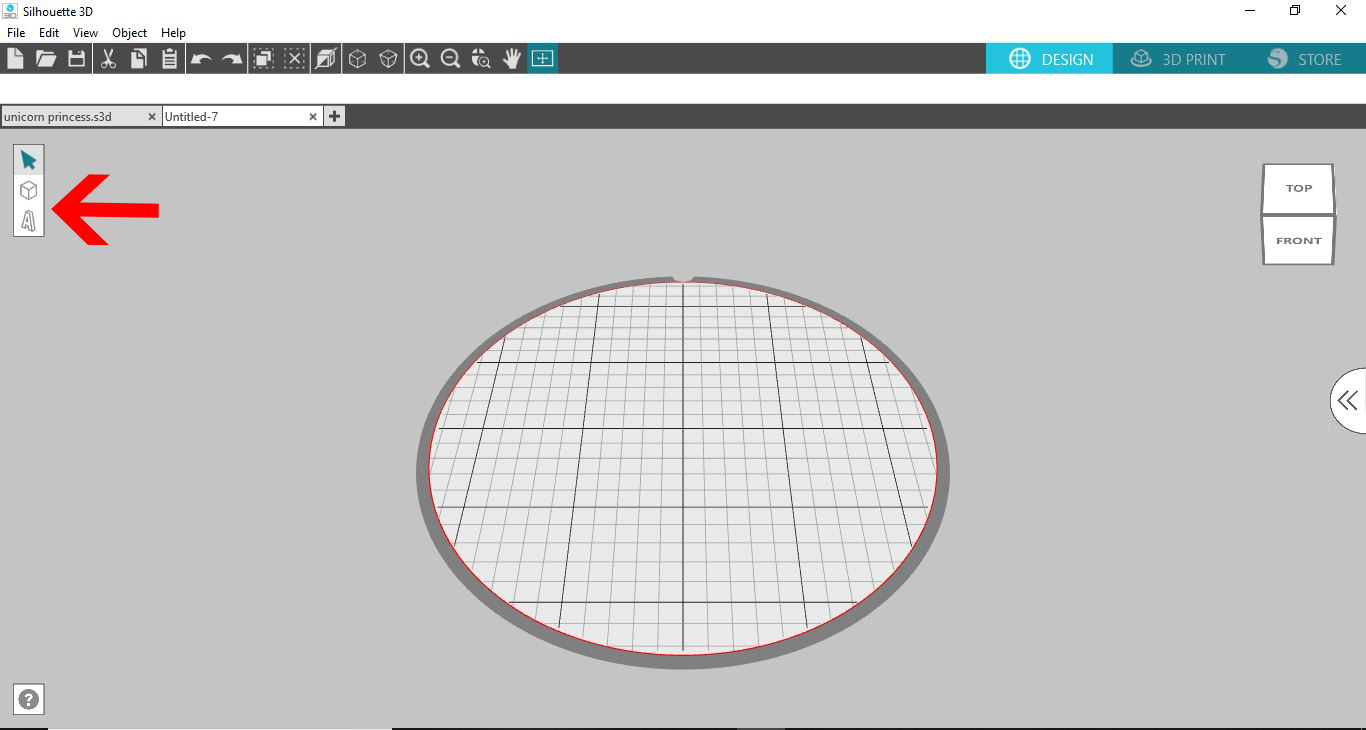This screenshot has height=730, width=1366.
Task: Open the STORE tab
Action: [1304, 59]
